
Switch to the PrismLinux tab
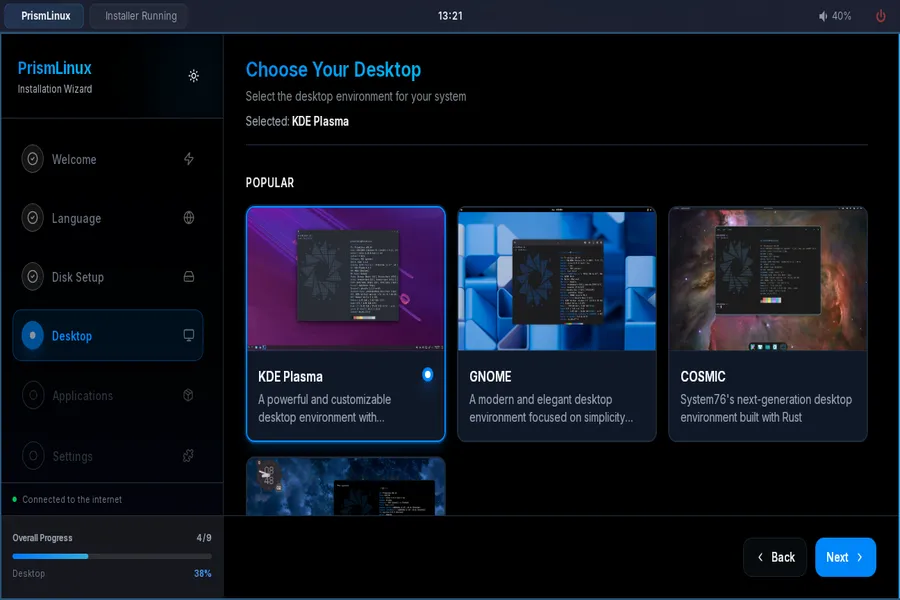46,16
